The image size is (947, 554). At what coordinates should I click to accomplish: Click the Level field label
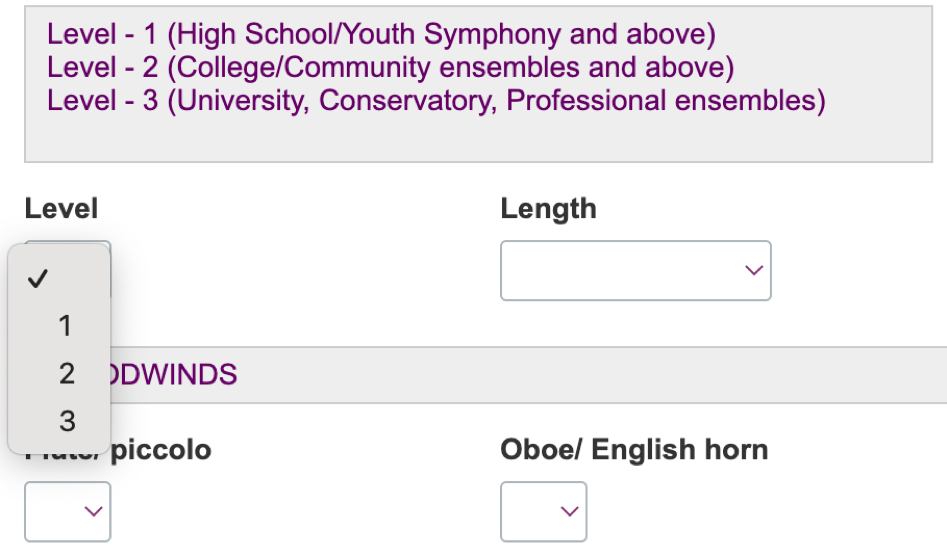(61, 208)
